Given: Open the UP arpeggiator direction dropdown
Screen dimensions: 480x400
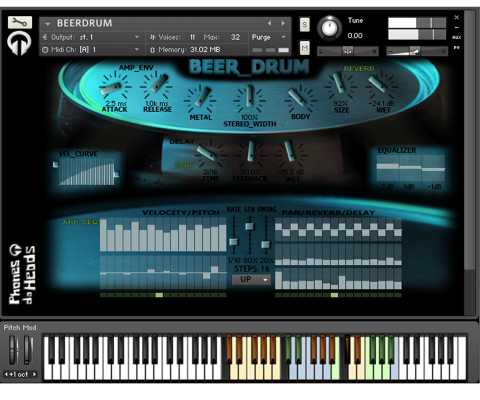Looking at the screenshot, I should pos(252,280).
